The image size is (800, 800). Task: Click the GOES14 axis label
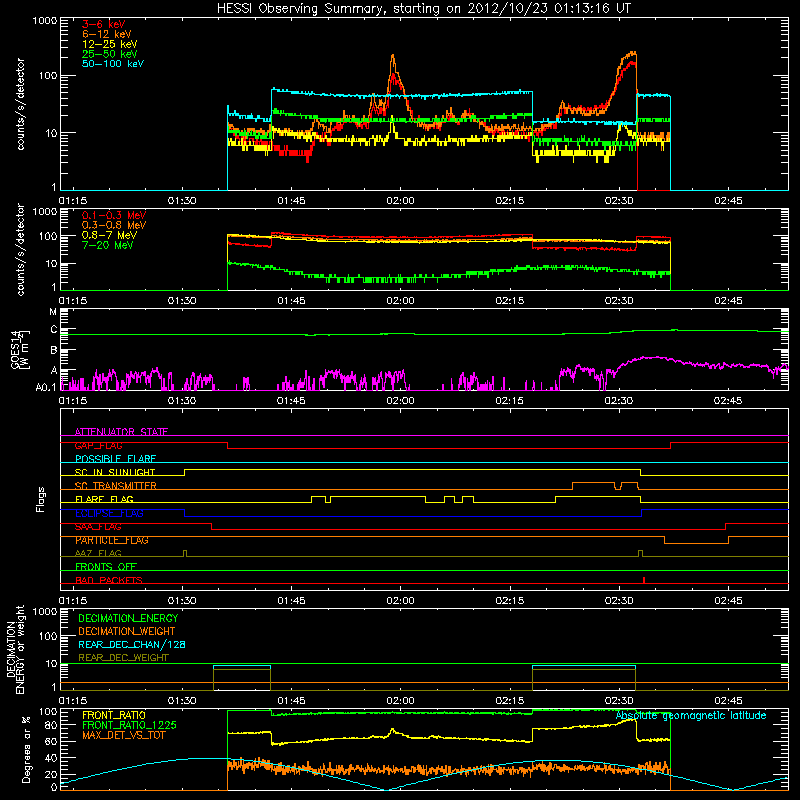[x=20, y=349]
